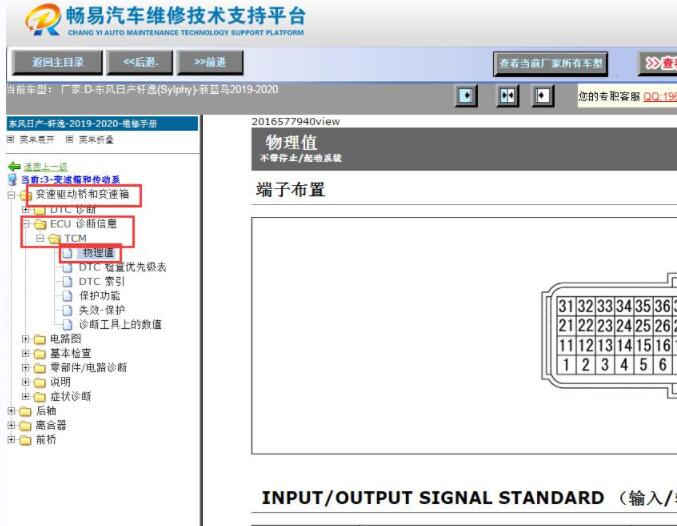Open the DTC 索引 page
This screenshot has width=677, height=526.
[x=102, y=282]
